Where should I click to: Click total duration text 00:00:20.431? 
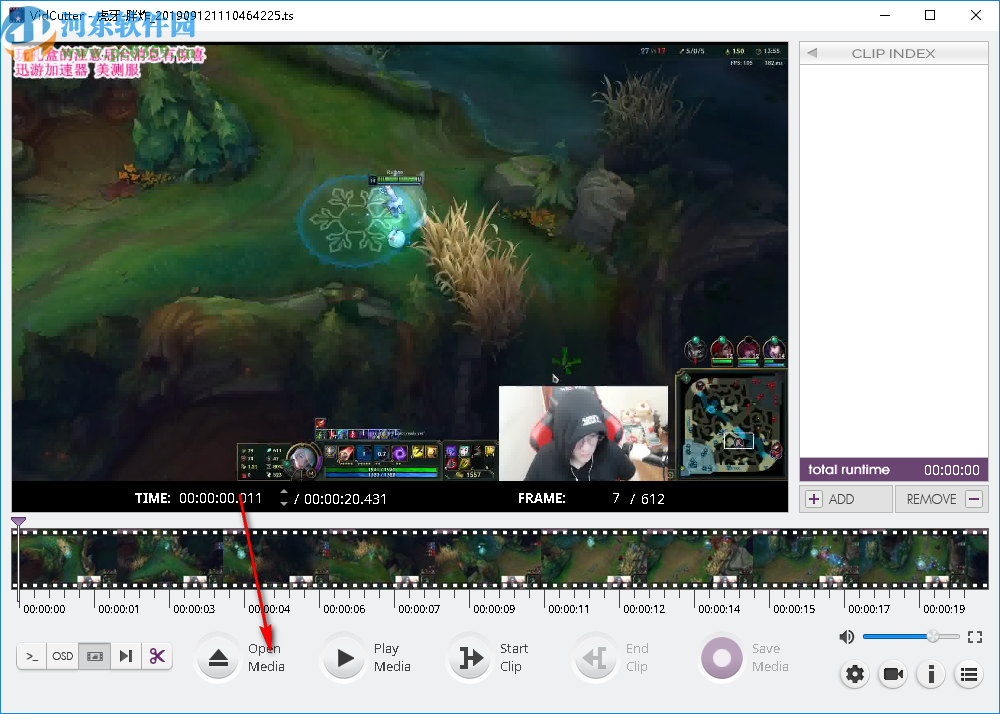coord(345,499)
